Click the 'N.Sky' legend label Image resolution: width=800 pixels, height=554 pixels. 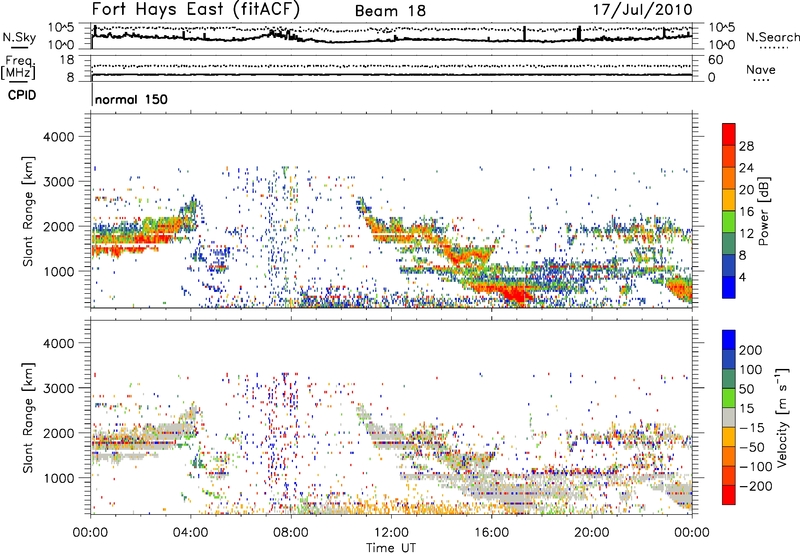click(x=19, y=37)
